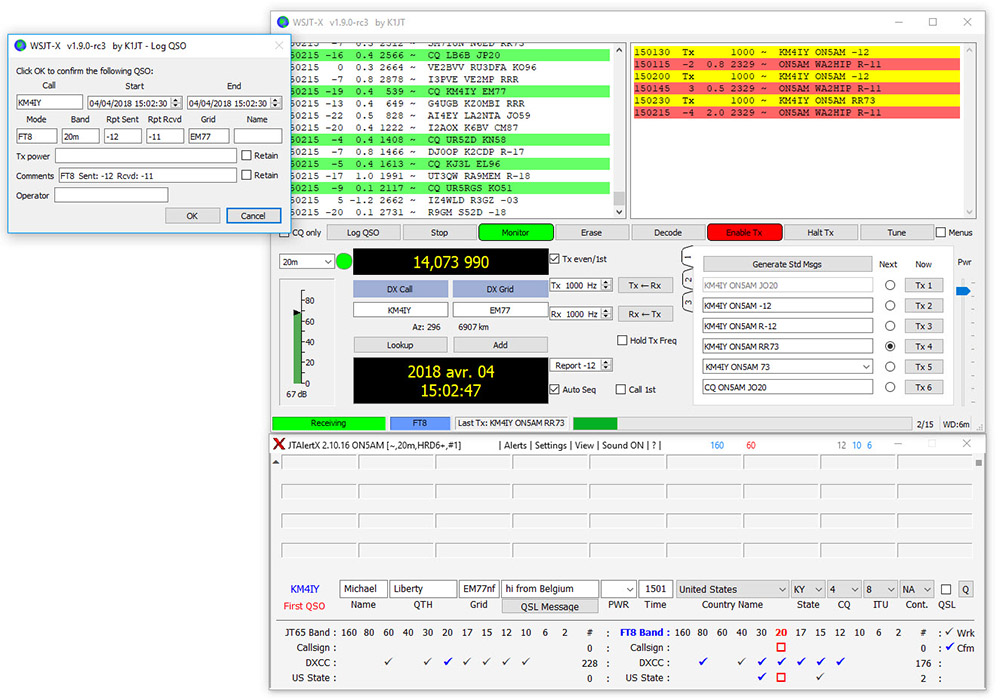
Task: Click the QSL Message button
Action: [550, 606]
